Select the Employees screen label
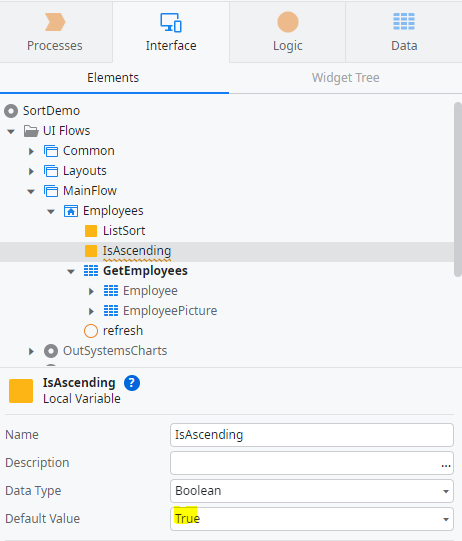Image resolution: width=462 pixels, height=541 pixels. coord(113,211)
